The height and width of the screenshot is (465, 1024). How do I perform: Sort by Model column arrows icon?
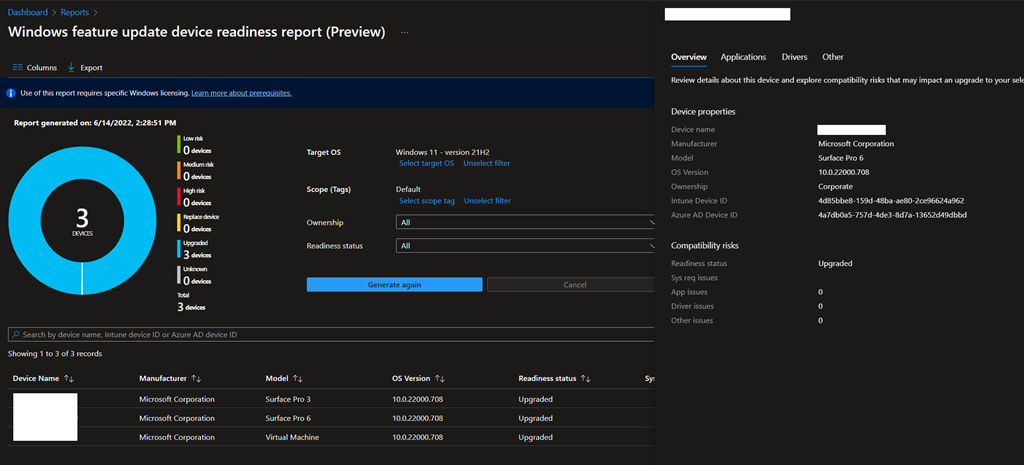297,379
